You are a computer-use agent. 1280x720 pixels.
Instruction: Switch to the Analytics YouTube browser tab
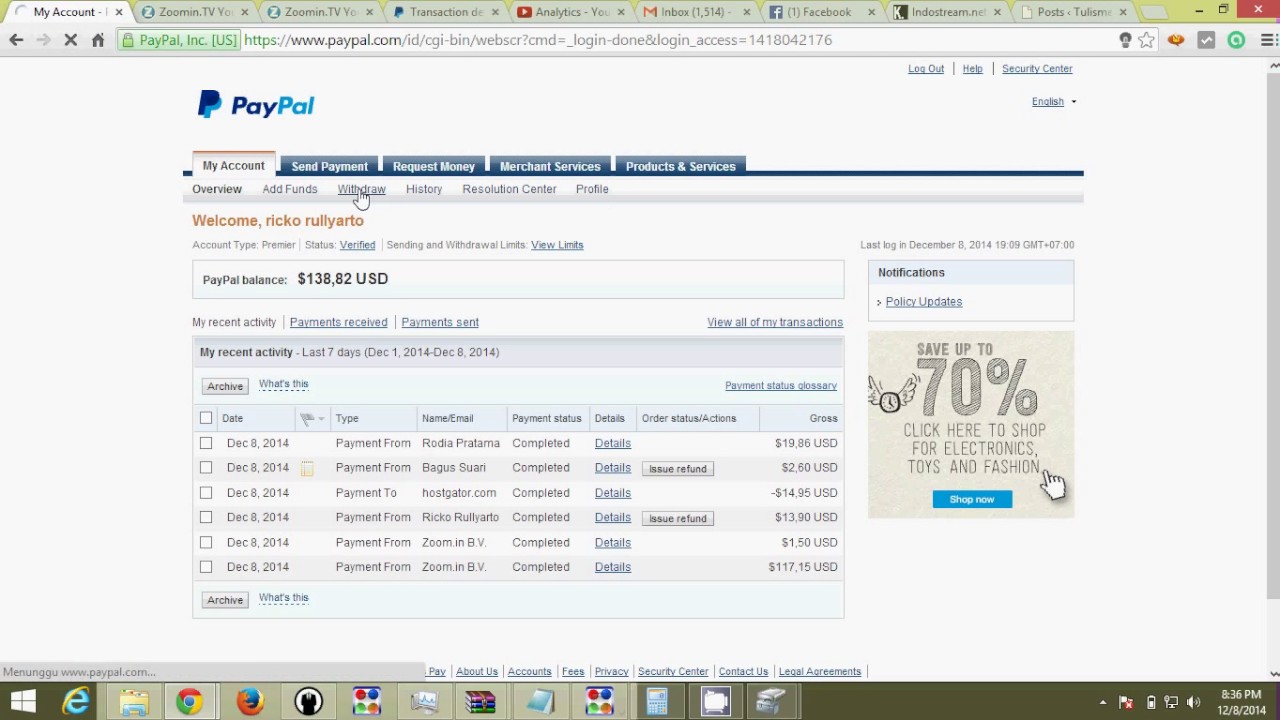572,12
